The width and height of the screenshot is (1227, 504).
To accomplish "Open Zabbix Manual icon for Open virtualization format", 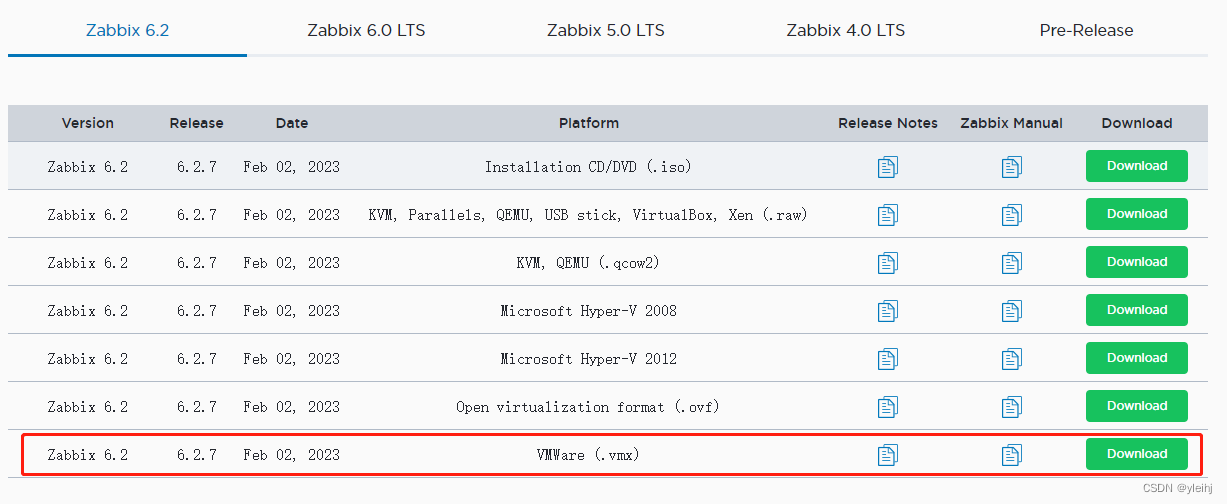I will pyautogui.click(x=1011, y=407).
